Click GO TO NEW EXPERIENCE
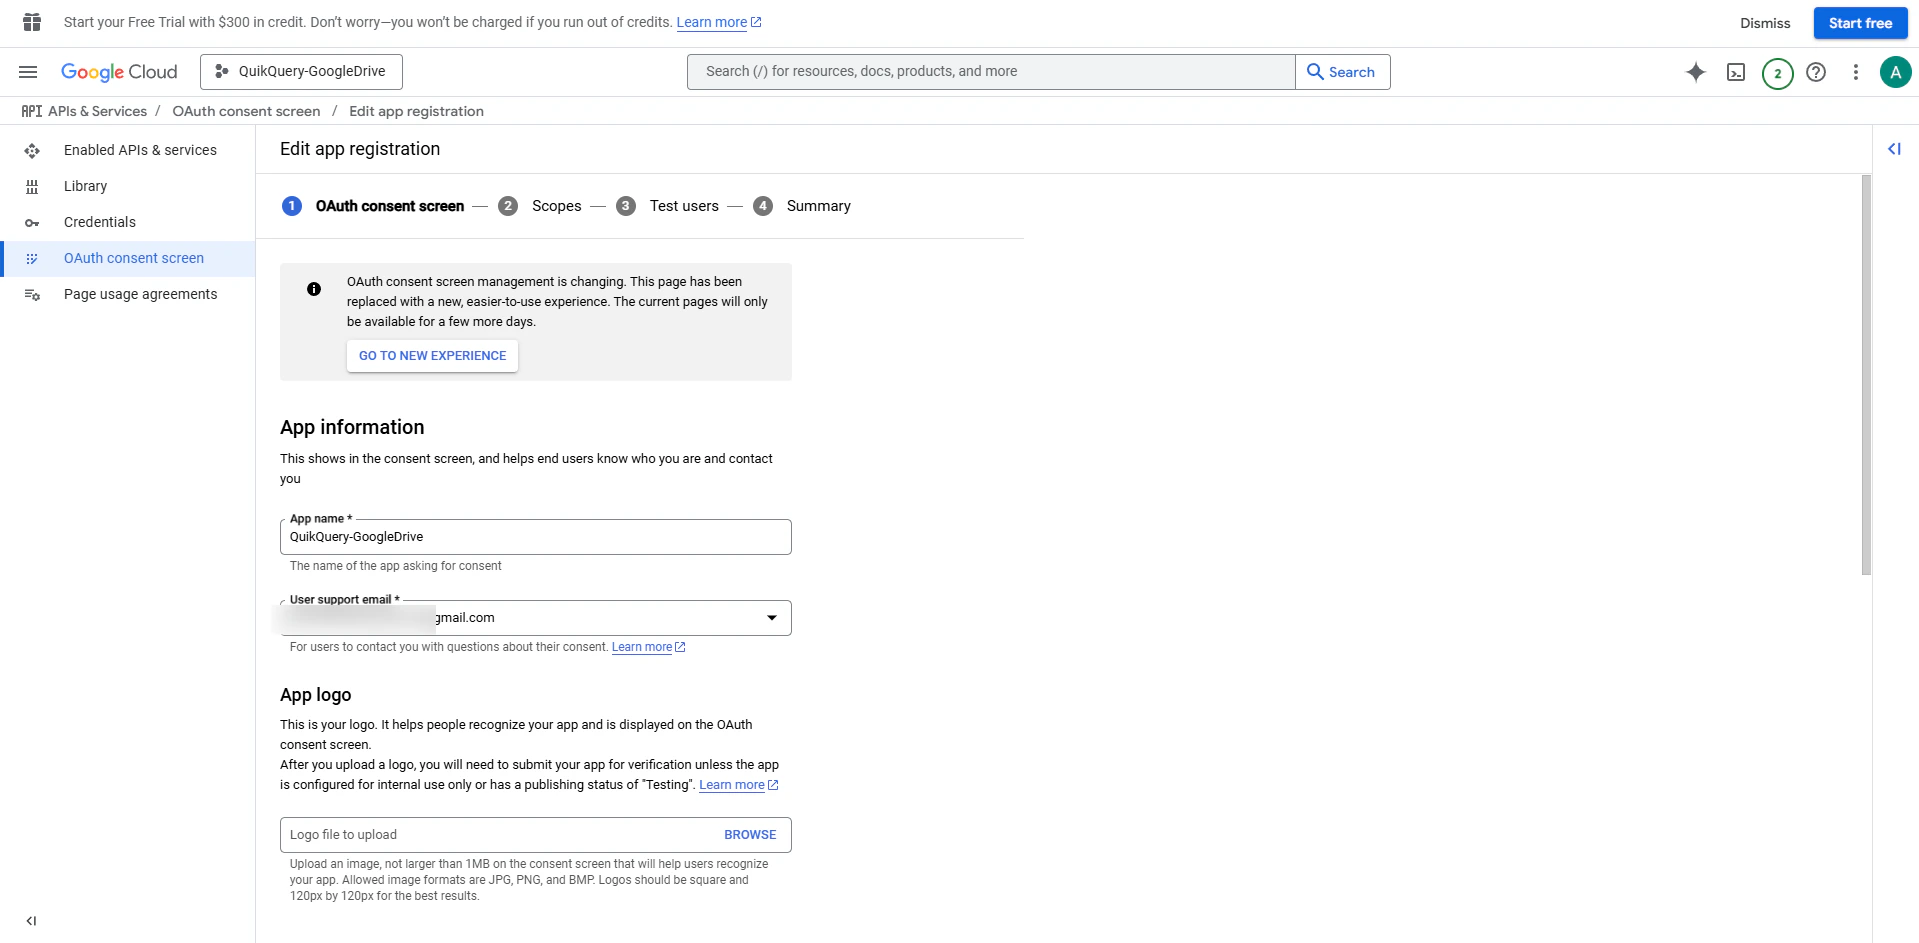 pos(432,356)
